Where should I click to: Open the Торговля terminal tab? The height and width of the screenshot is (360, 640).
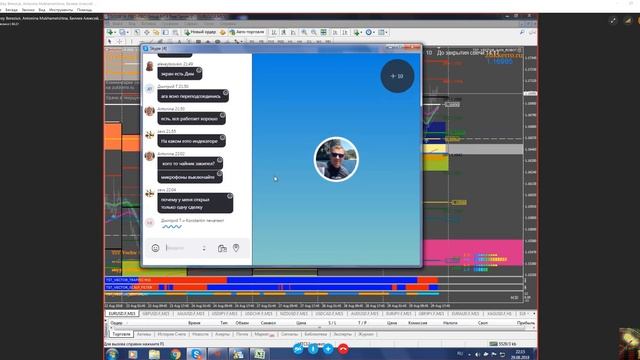[121, 334]
